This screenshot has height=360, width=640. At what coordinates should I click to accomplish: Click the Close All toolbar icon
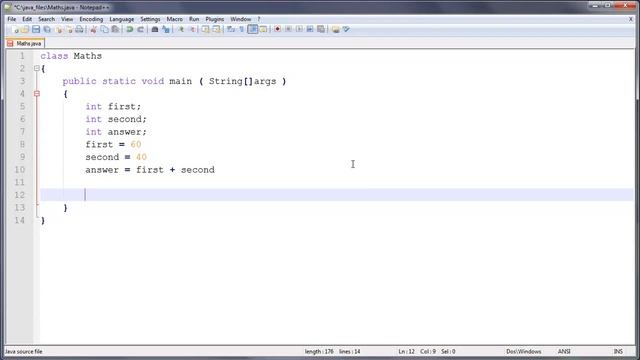coord(69,29)
